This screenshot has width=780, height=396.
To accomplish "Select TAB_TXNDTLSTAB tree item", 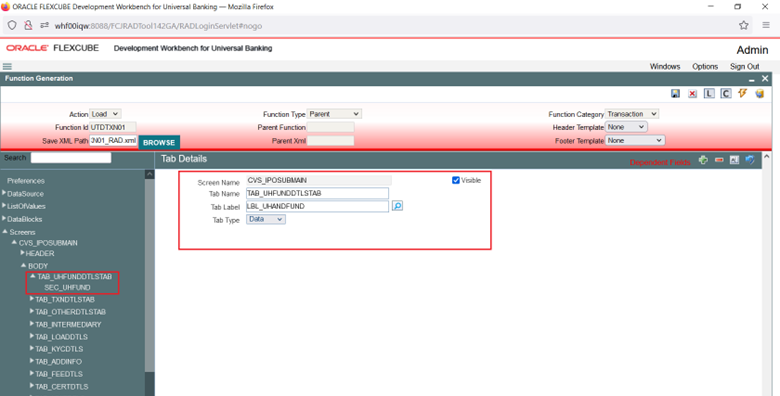I will point(65,299).
